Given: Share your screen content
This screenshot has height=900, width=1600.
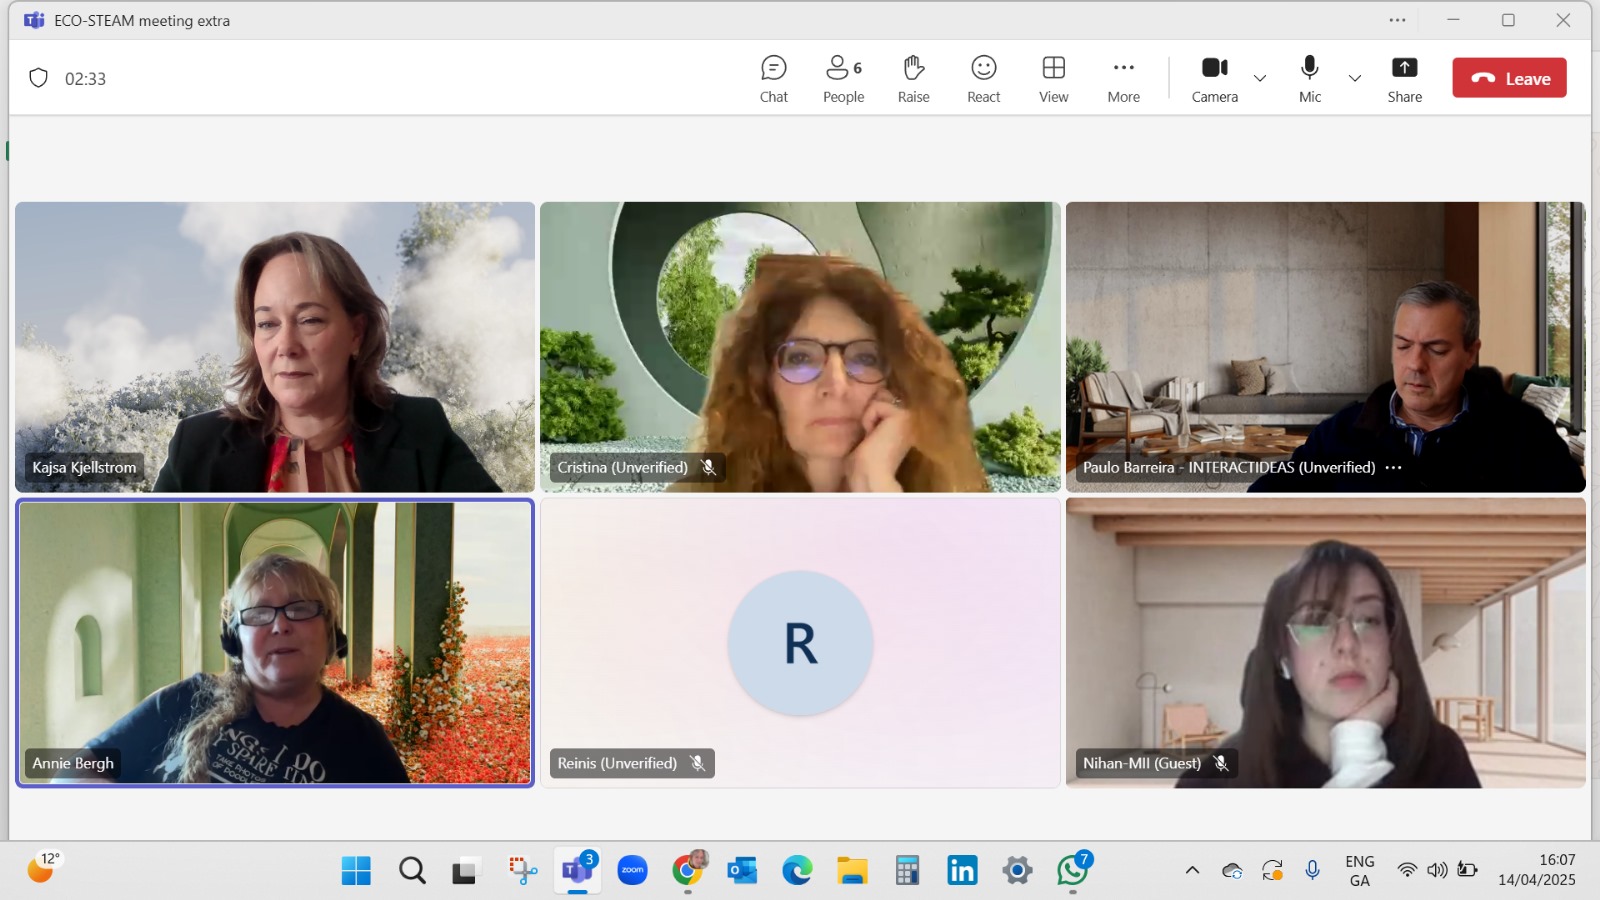Looking at the screenshot, I should tap(1404, 79).
